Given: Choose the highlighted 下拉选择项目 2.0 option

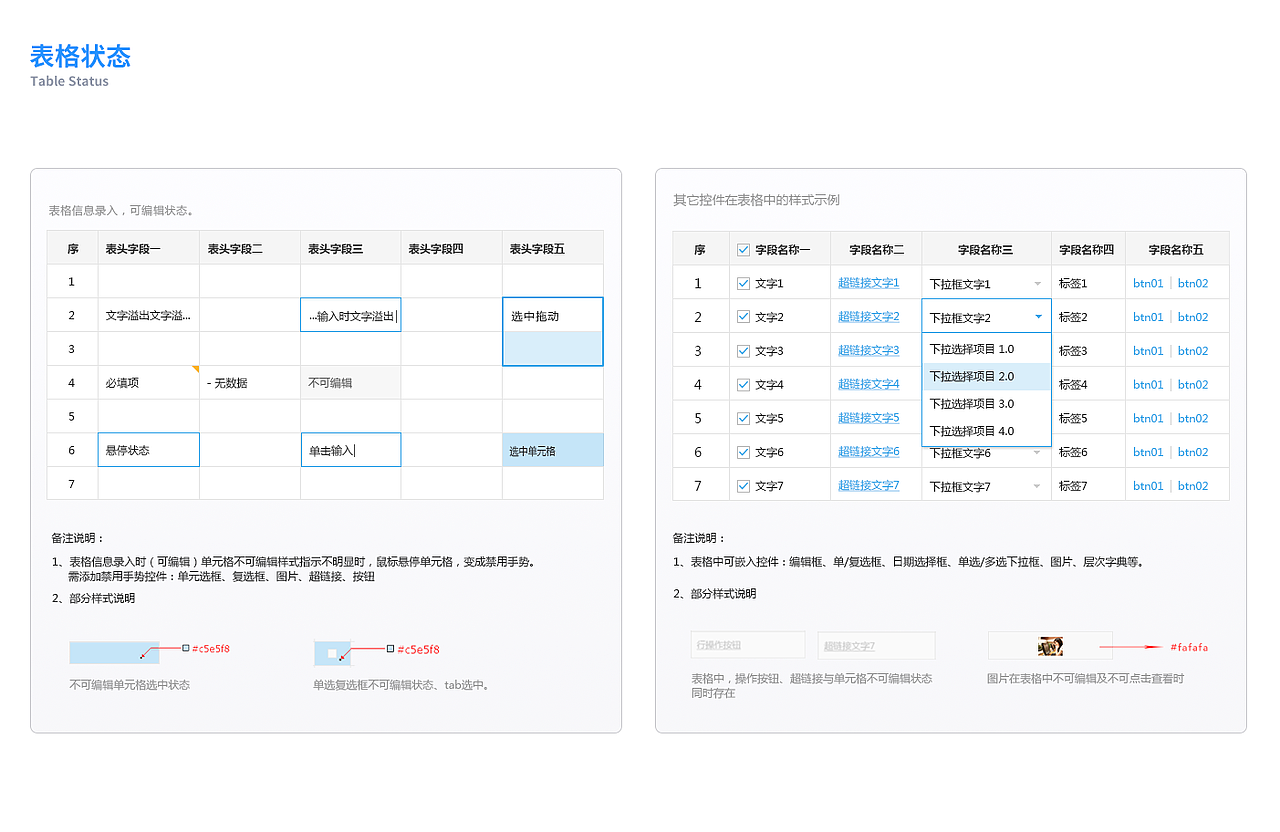Looking at the screenshot, I should 986,377.
